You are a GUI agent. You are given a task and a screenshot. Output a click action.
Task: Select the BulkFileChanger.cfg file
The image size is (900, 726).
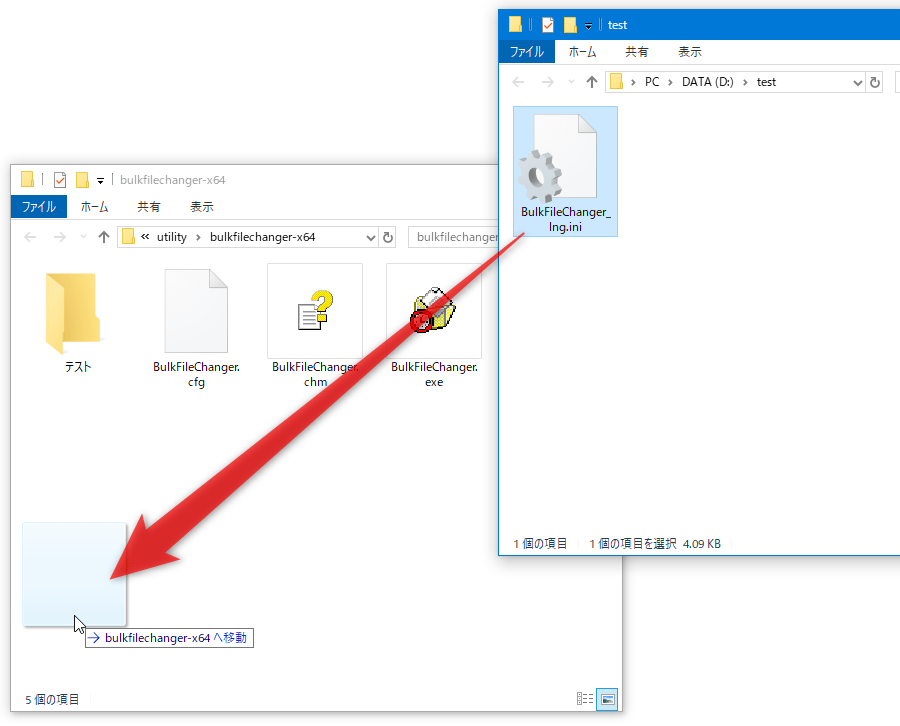pyautogui.click(x=196, y=327)
